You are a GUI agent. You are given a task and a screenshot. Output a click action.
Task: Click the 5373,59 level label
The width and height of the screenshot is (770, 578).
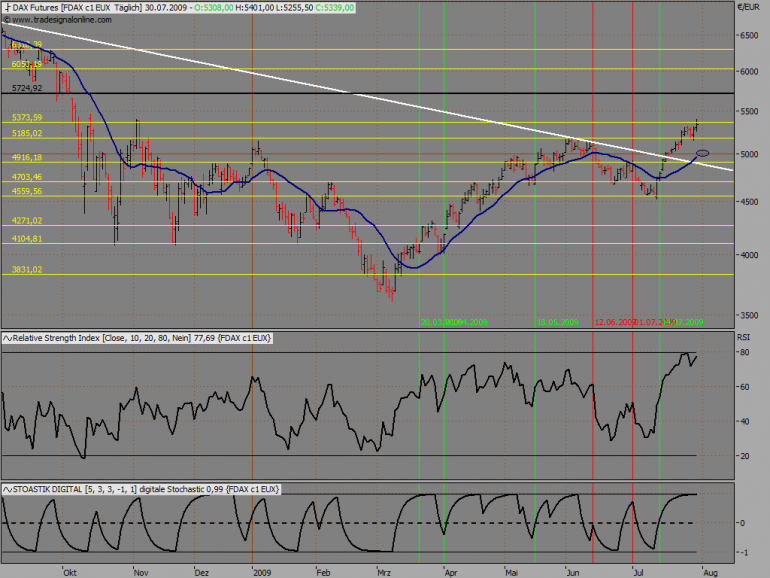coord(27,118)
